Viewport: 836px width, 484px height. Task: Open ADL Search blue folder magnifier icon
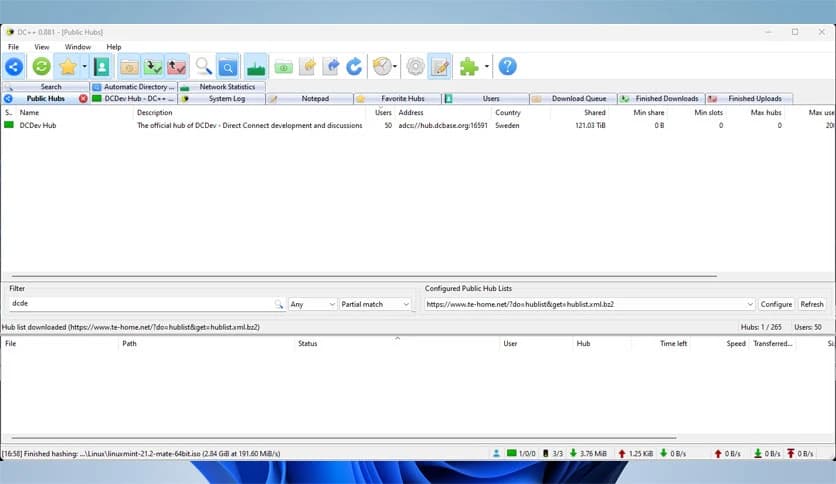click(228, 67)
